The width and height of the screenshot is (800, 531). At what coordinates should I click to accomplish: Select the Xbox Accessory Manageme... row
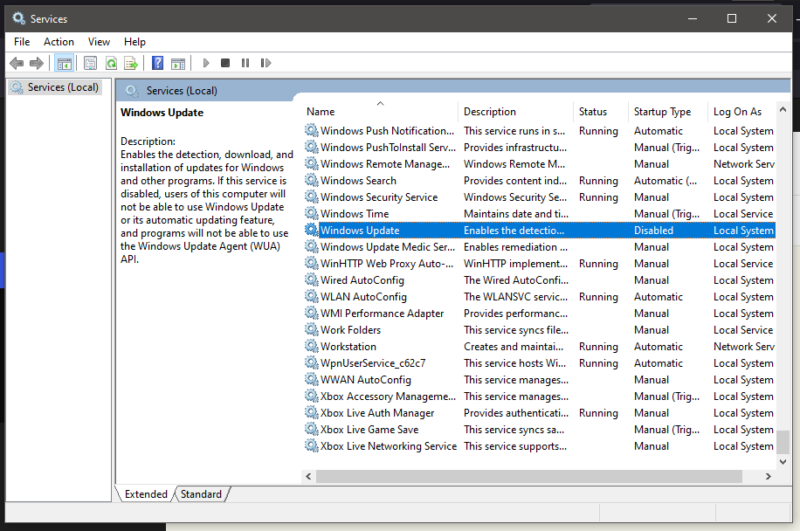[539, 396]
